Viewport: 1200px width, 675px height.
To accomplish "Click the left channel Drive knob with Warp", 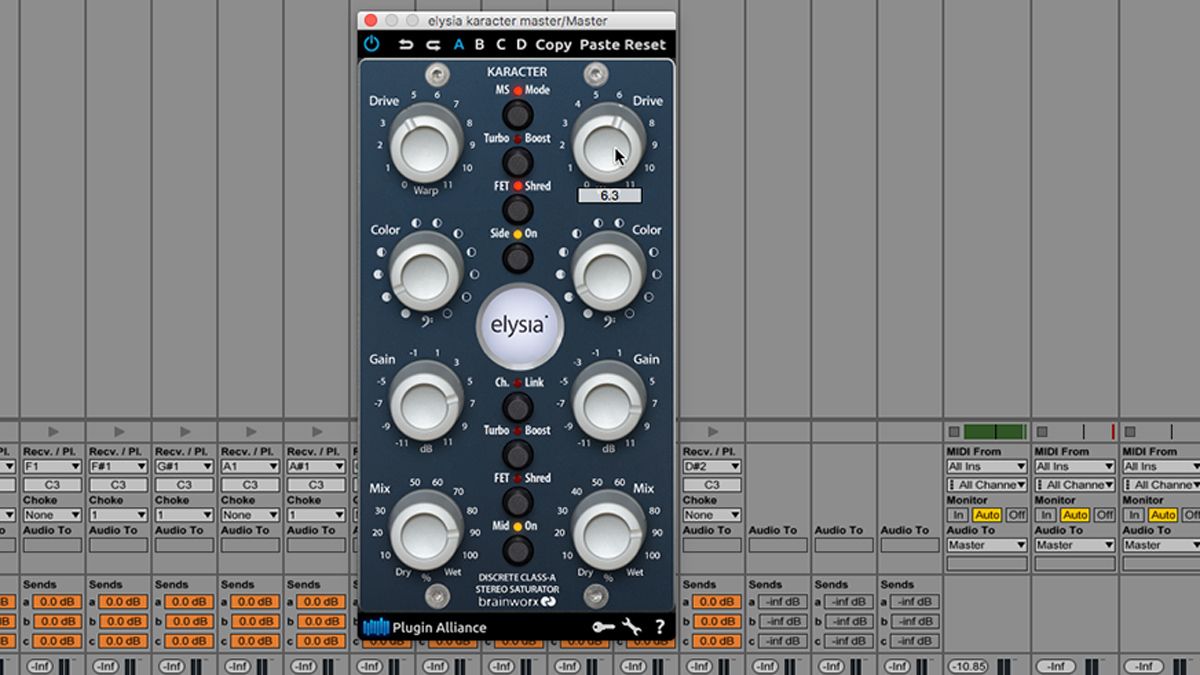I will [425, 146].
